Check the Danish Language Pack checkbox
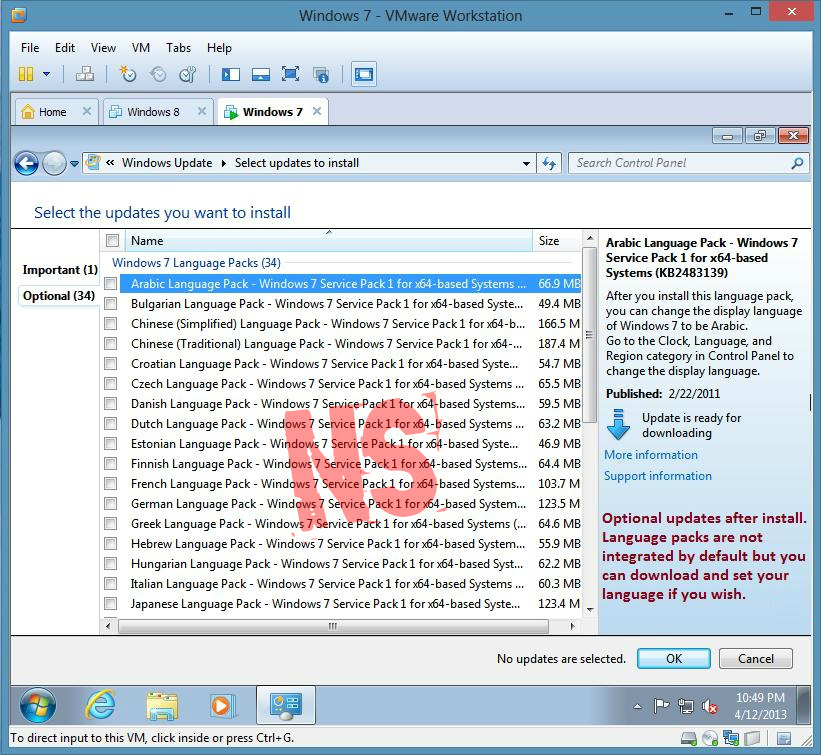The height and width of the screenshot is (755, 821). click(x=110, y=404)
